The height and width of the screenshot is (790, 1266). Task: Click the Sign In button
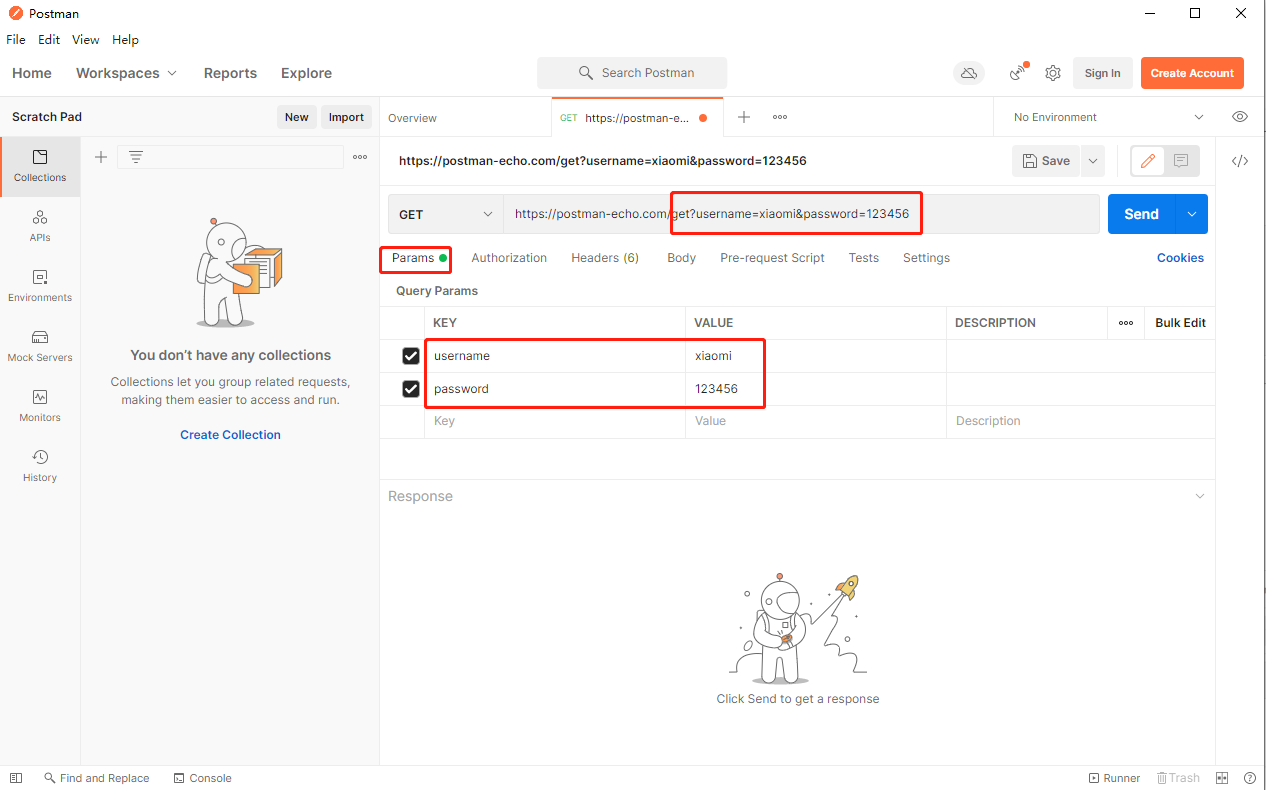coord(1102,73)
